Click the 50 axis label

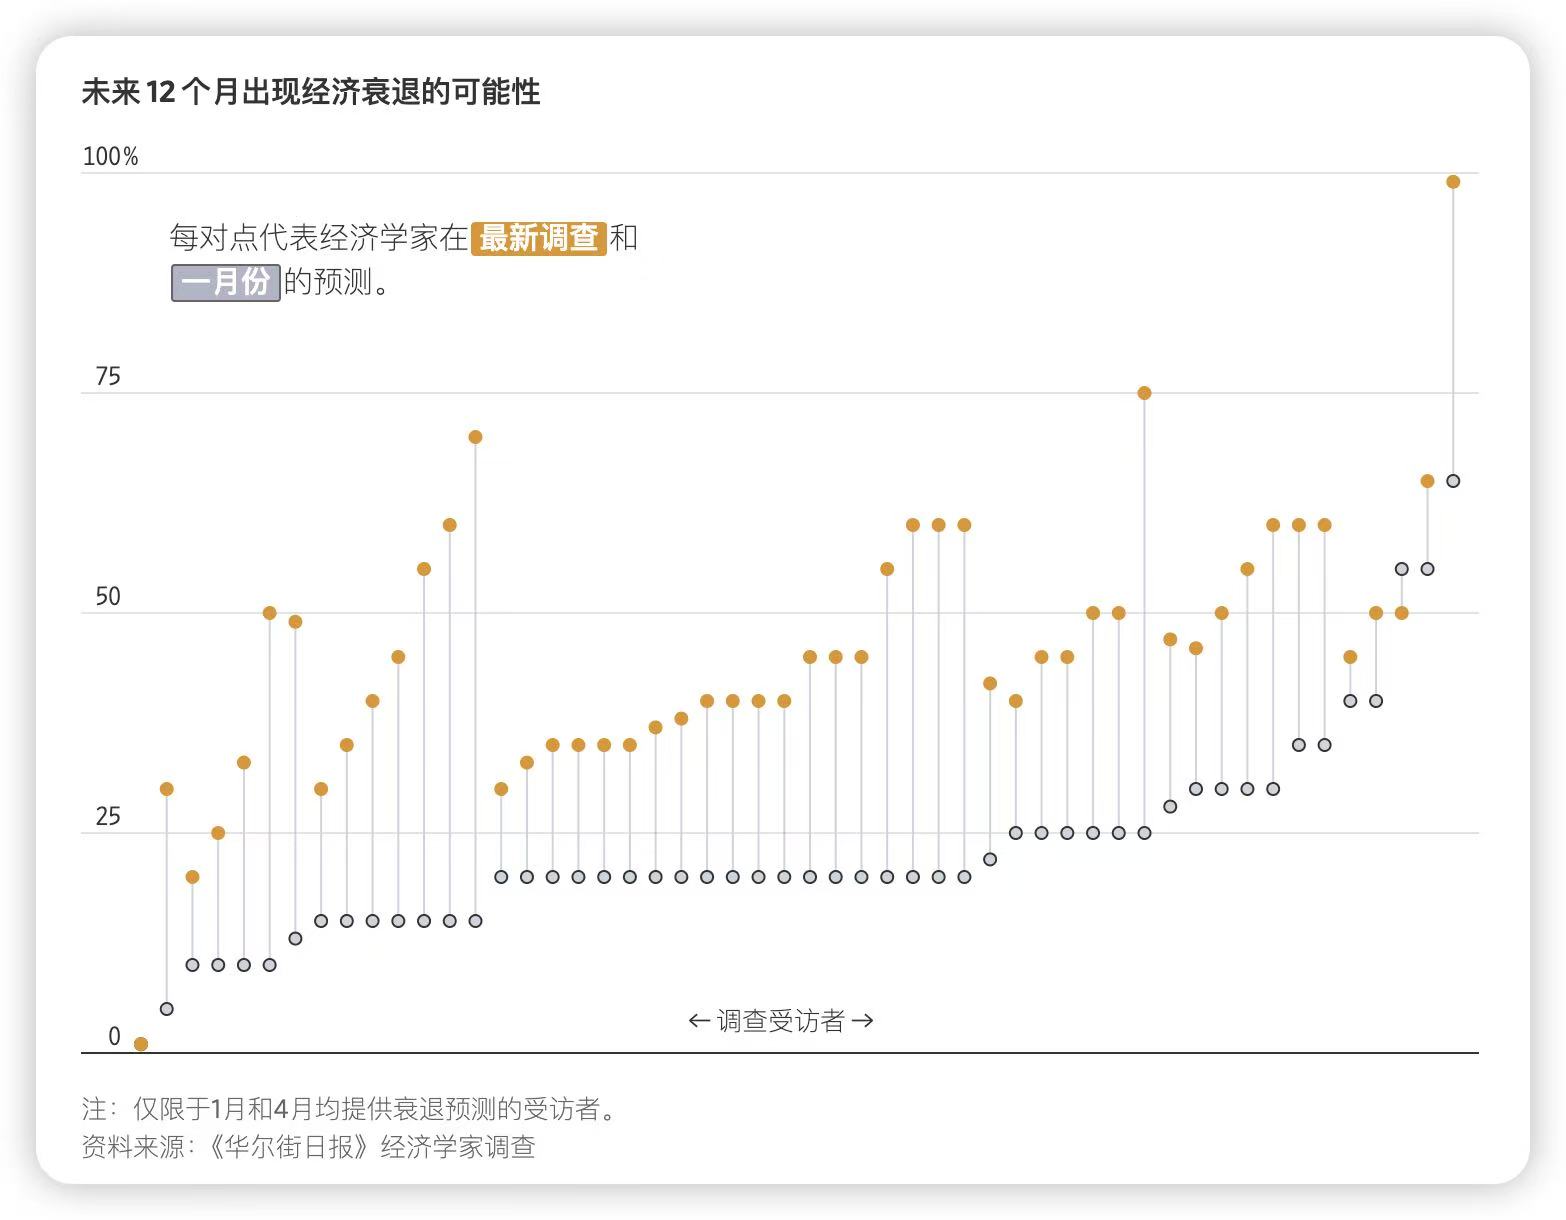(x=108, y=597)
